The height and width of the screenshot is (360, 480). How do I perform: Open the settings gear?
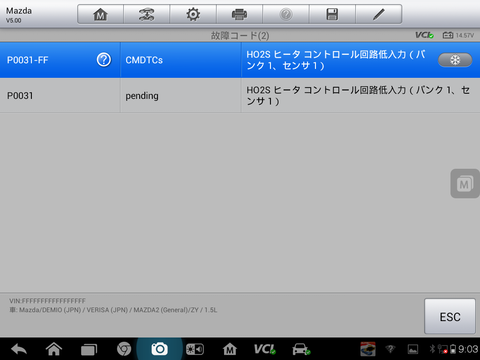[193, 14]
